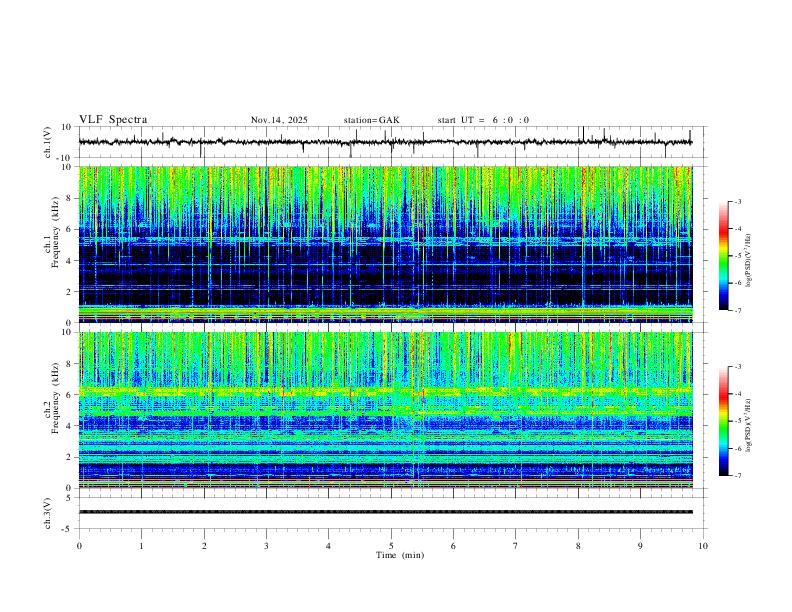Click the "ch.3(V)" axis label
Screen dimensions: 792x612
point(48,513)
